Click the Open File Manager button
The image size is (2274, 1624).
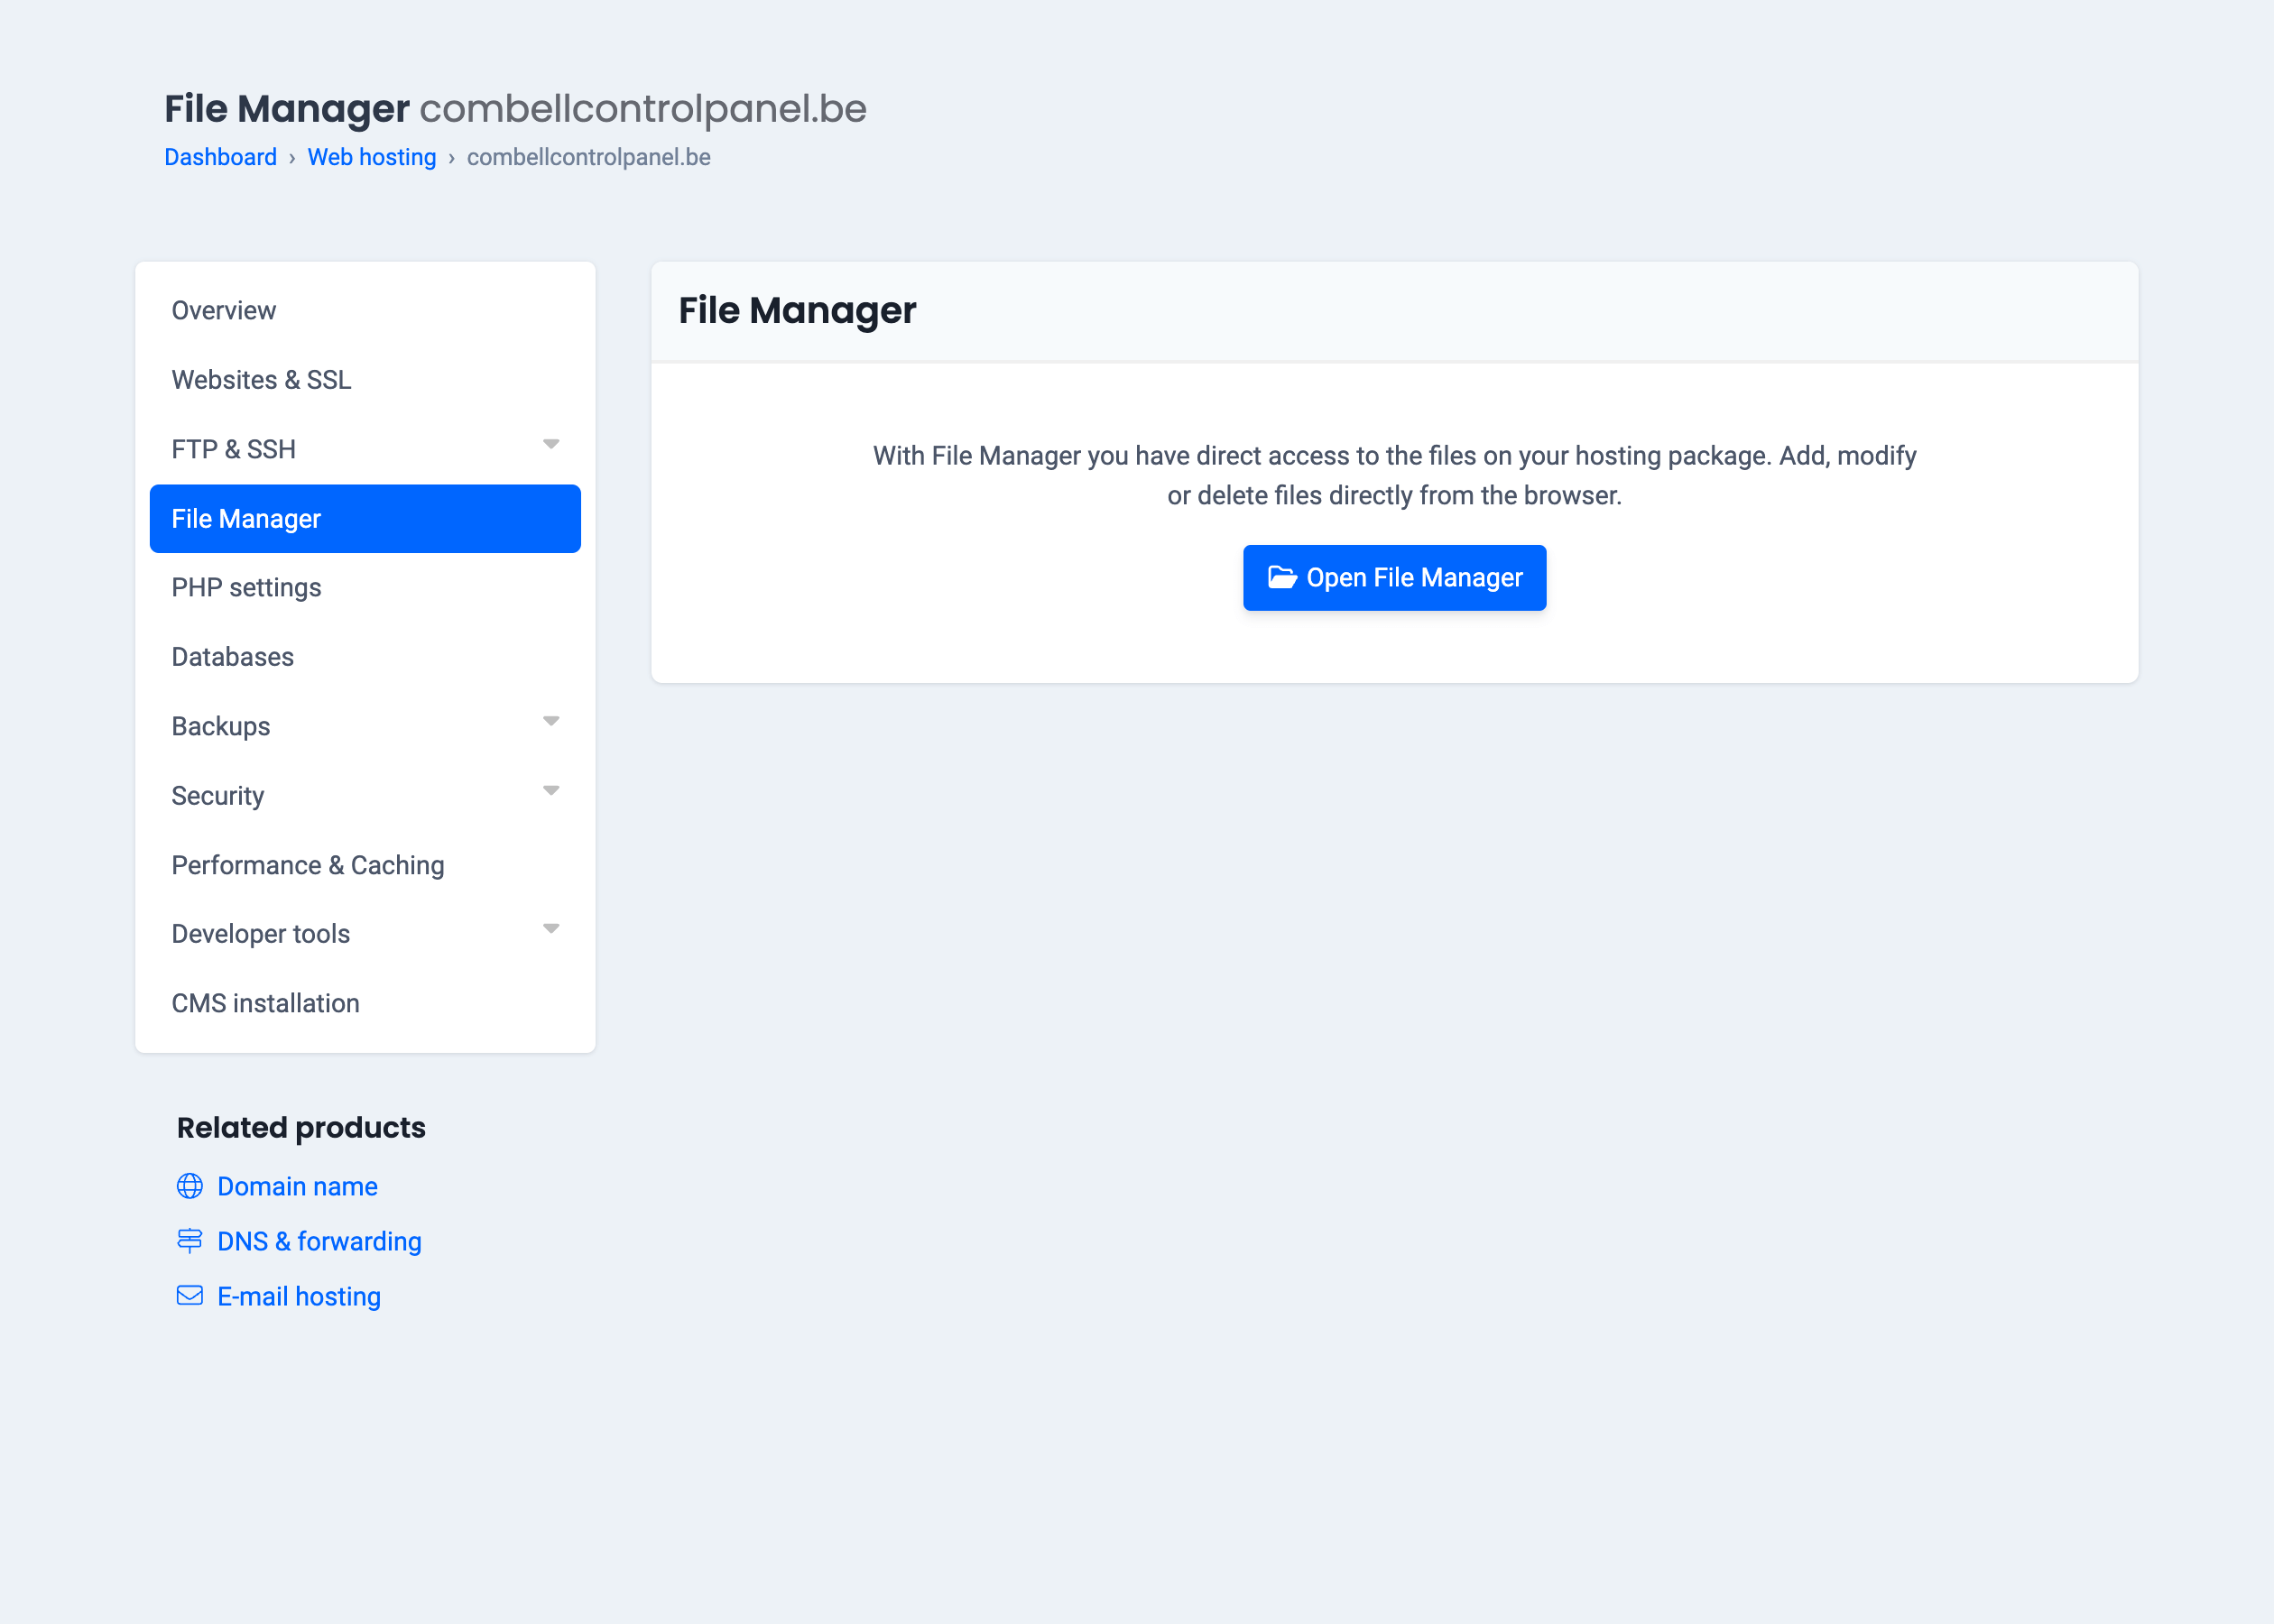[x=1394, y=577]
